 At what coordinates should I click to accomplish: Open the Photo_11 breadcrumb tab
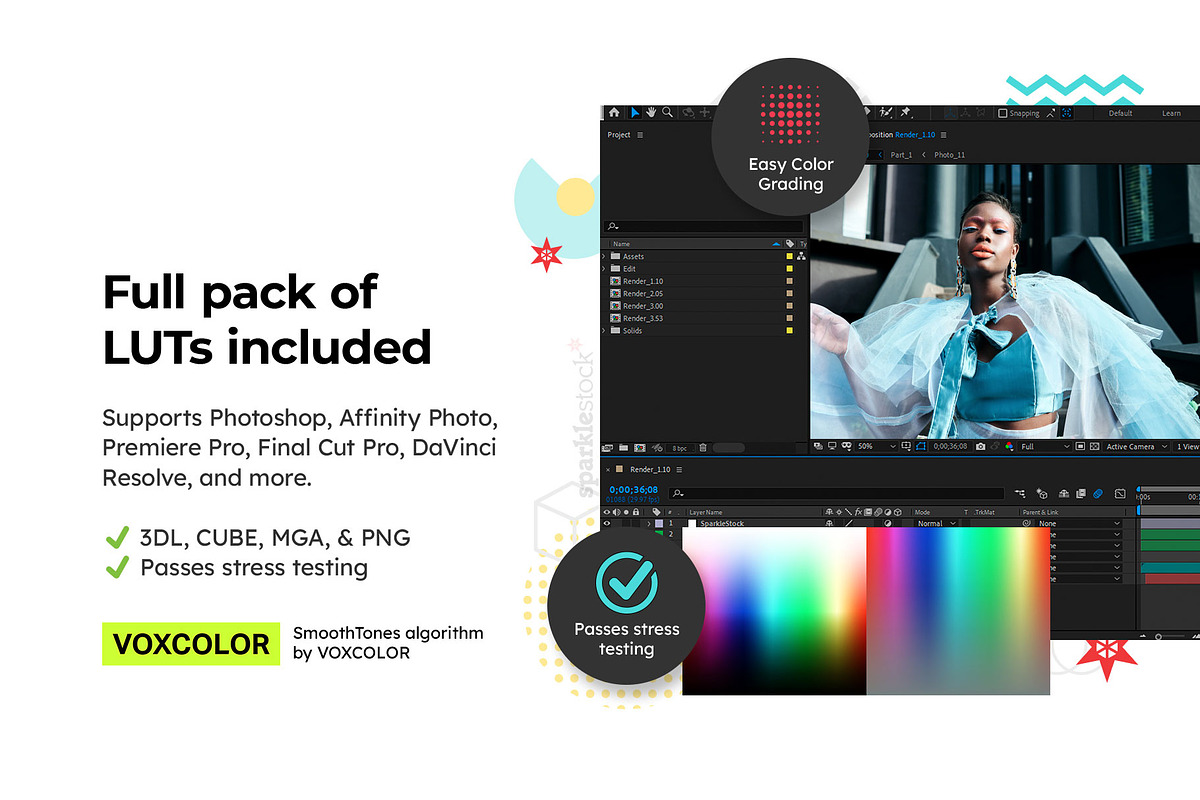pos(949,155)
